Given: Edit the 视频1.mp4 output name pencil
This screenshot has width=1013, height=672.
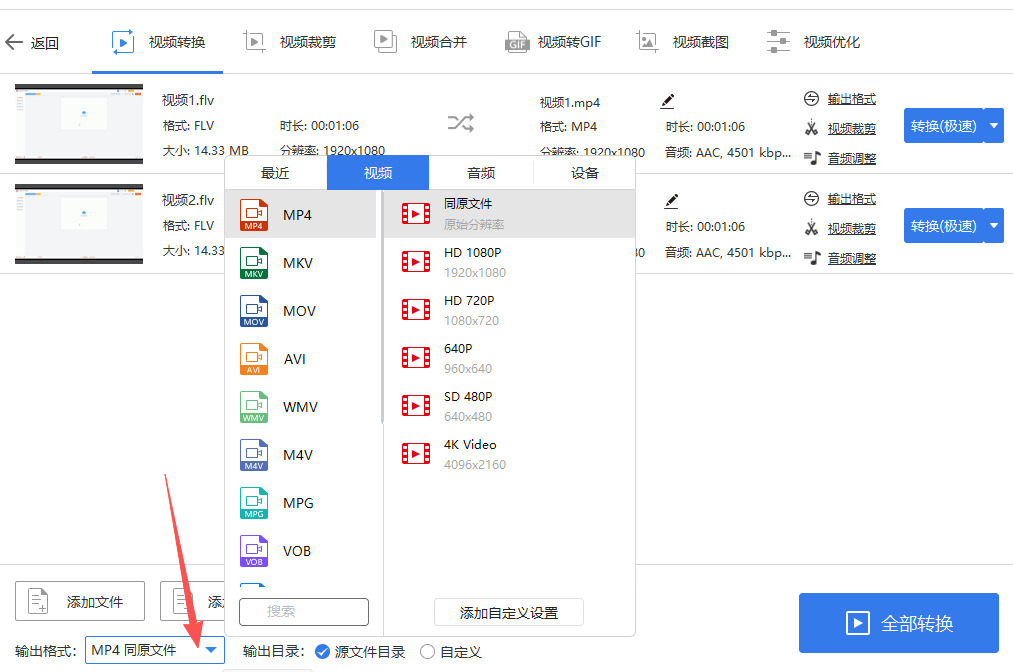Looking at the screenshot, I should click(x=667, y=101).
